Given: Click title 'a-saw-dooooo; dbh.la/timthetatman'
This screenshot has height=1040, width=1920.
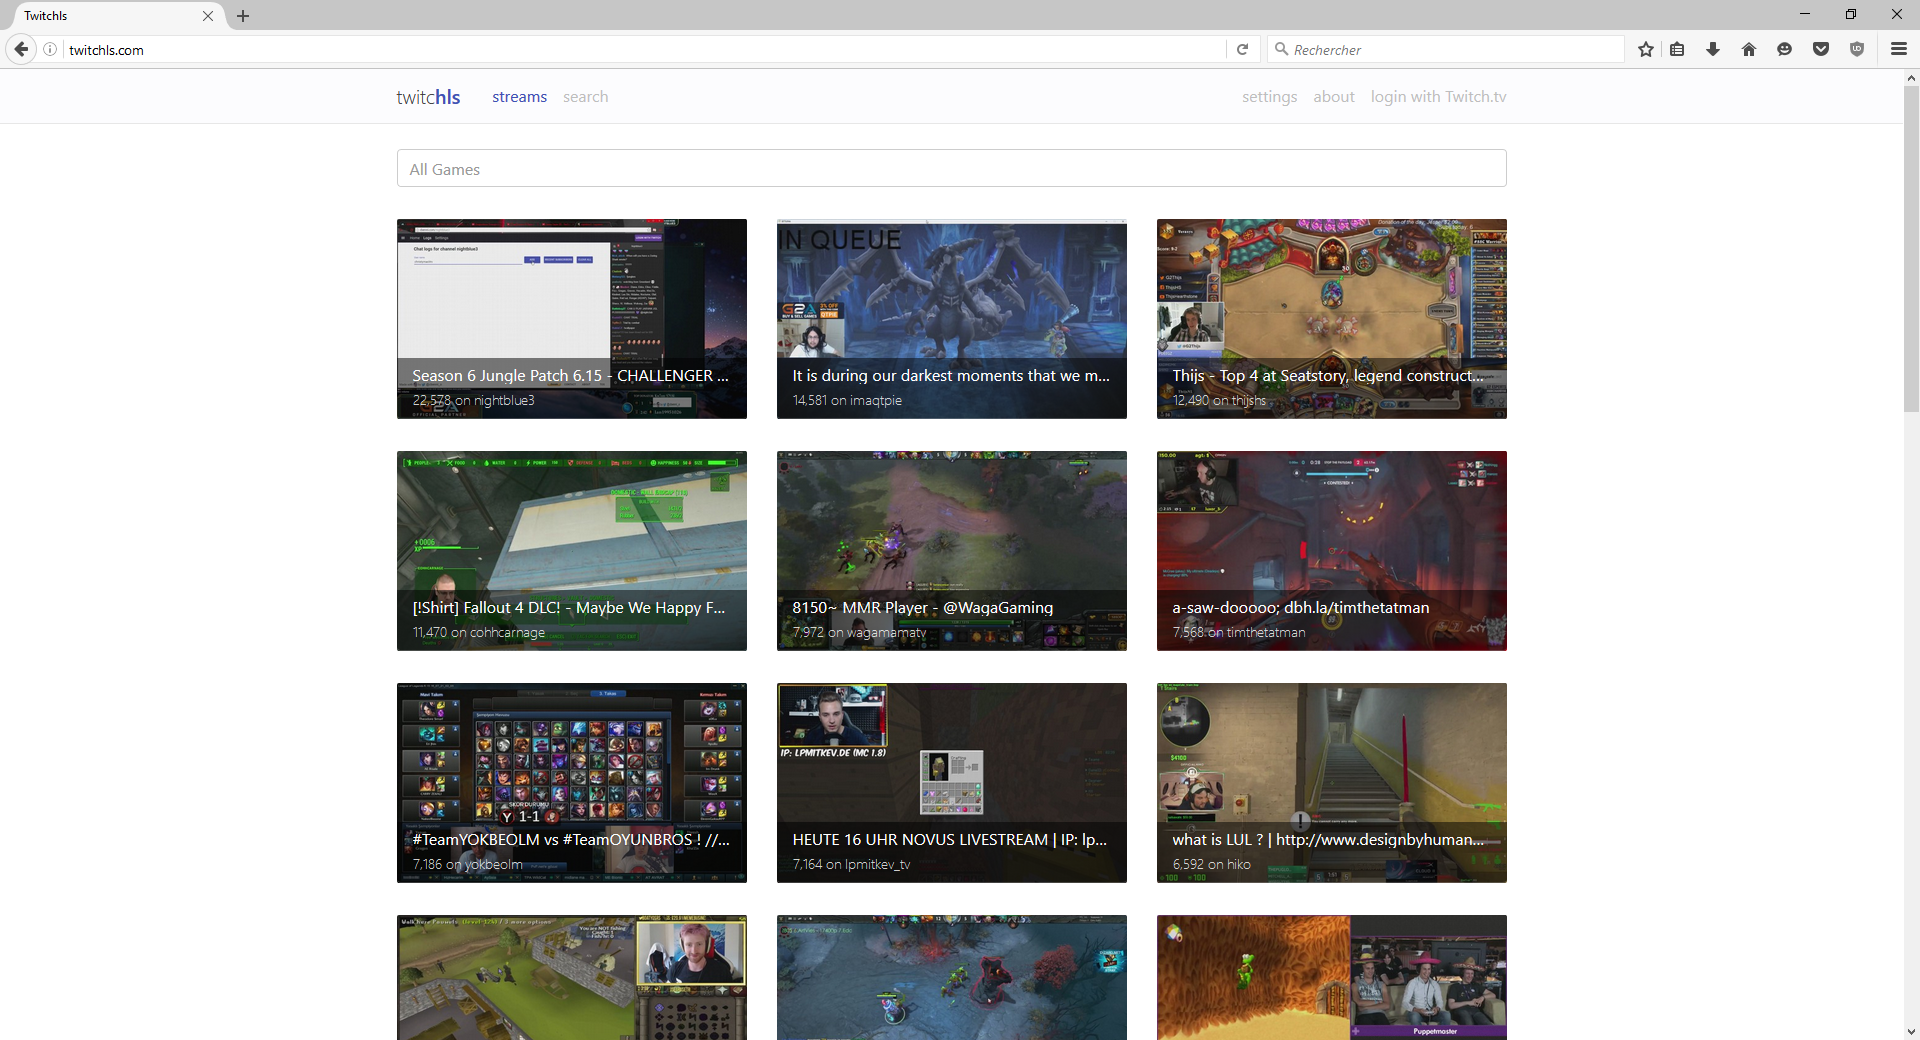Looking at the screenshot, I should coord(1300,608).
